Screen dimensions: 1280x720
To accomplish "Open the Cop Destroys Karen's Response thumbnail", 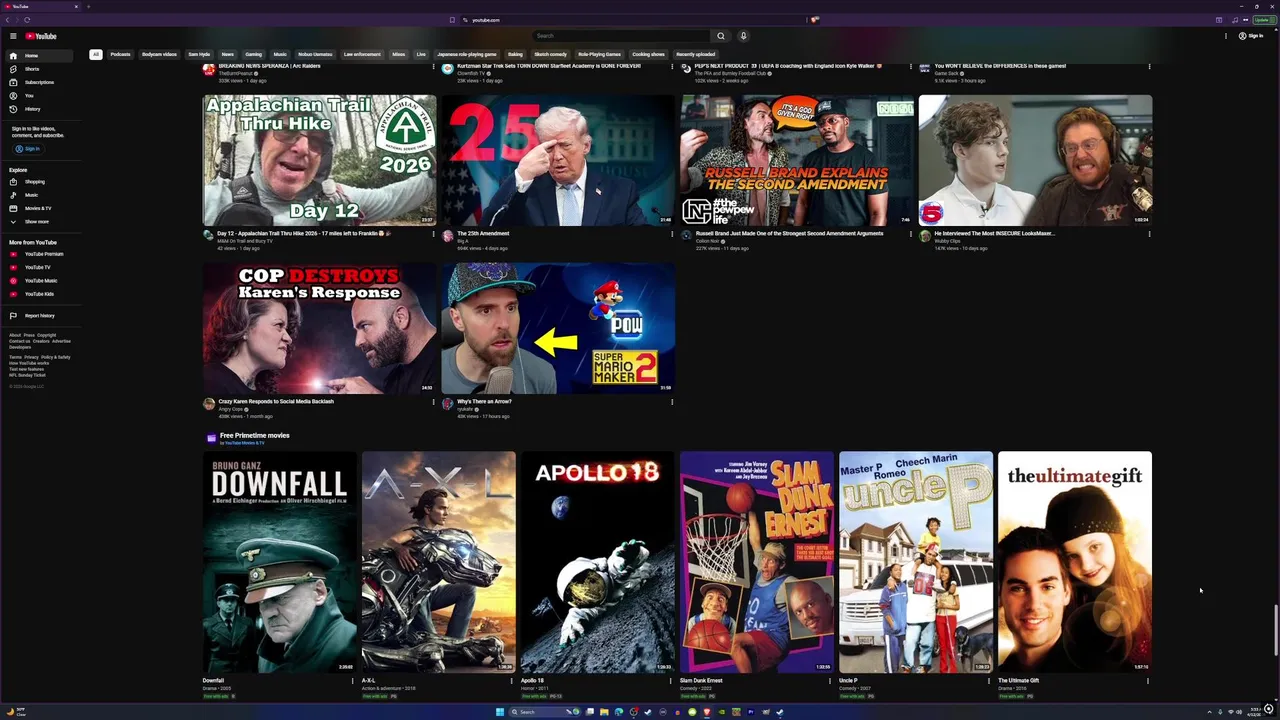I will (319, 328).
